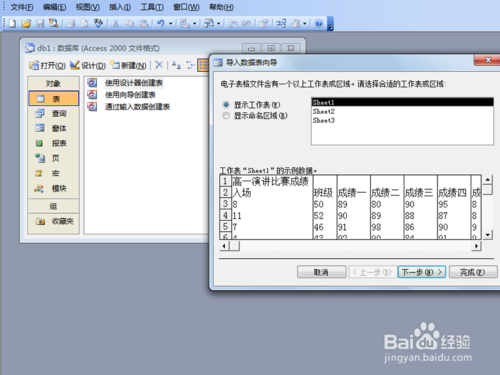This screenshot has width=500, height=375.
Task: Open the Undo dropdown arrow
Action: (170, 24)
